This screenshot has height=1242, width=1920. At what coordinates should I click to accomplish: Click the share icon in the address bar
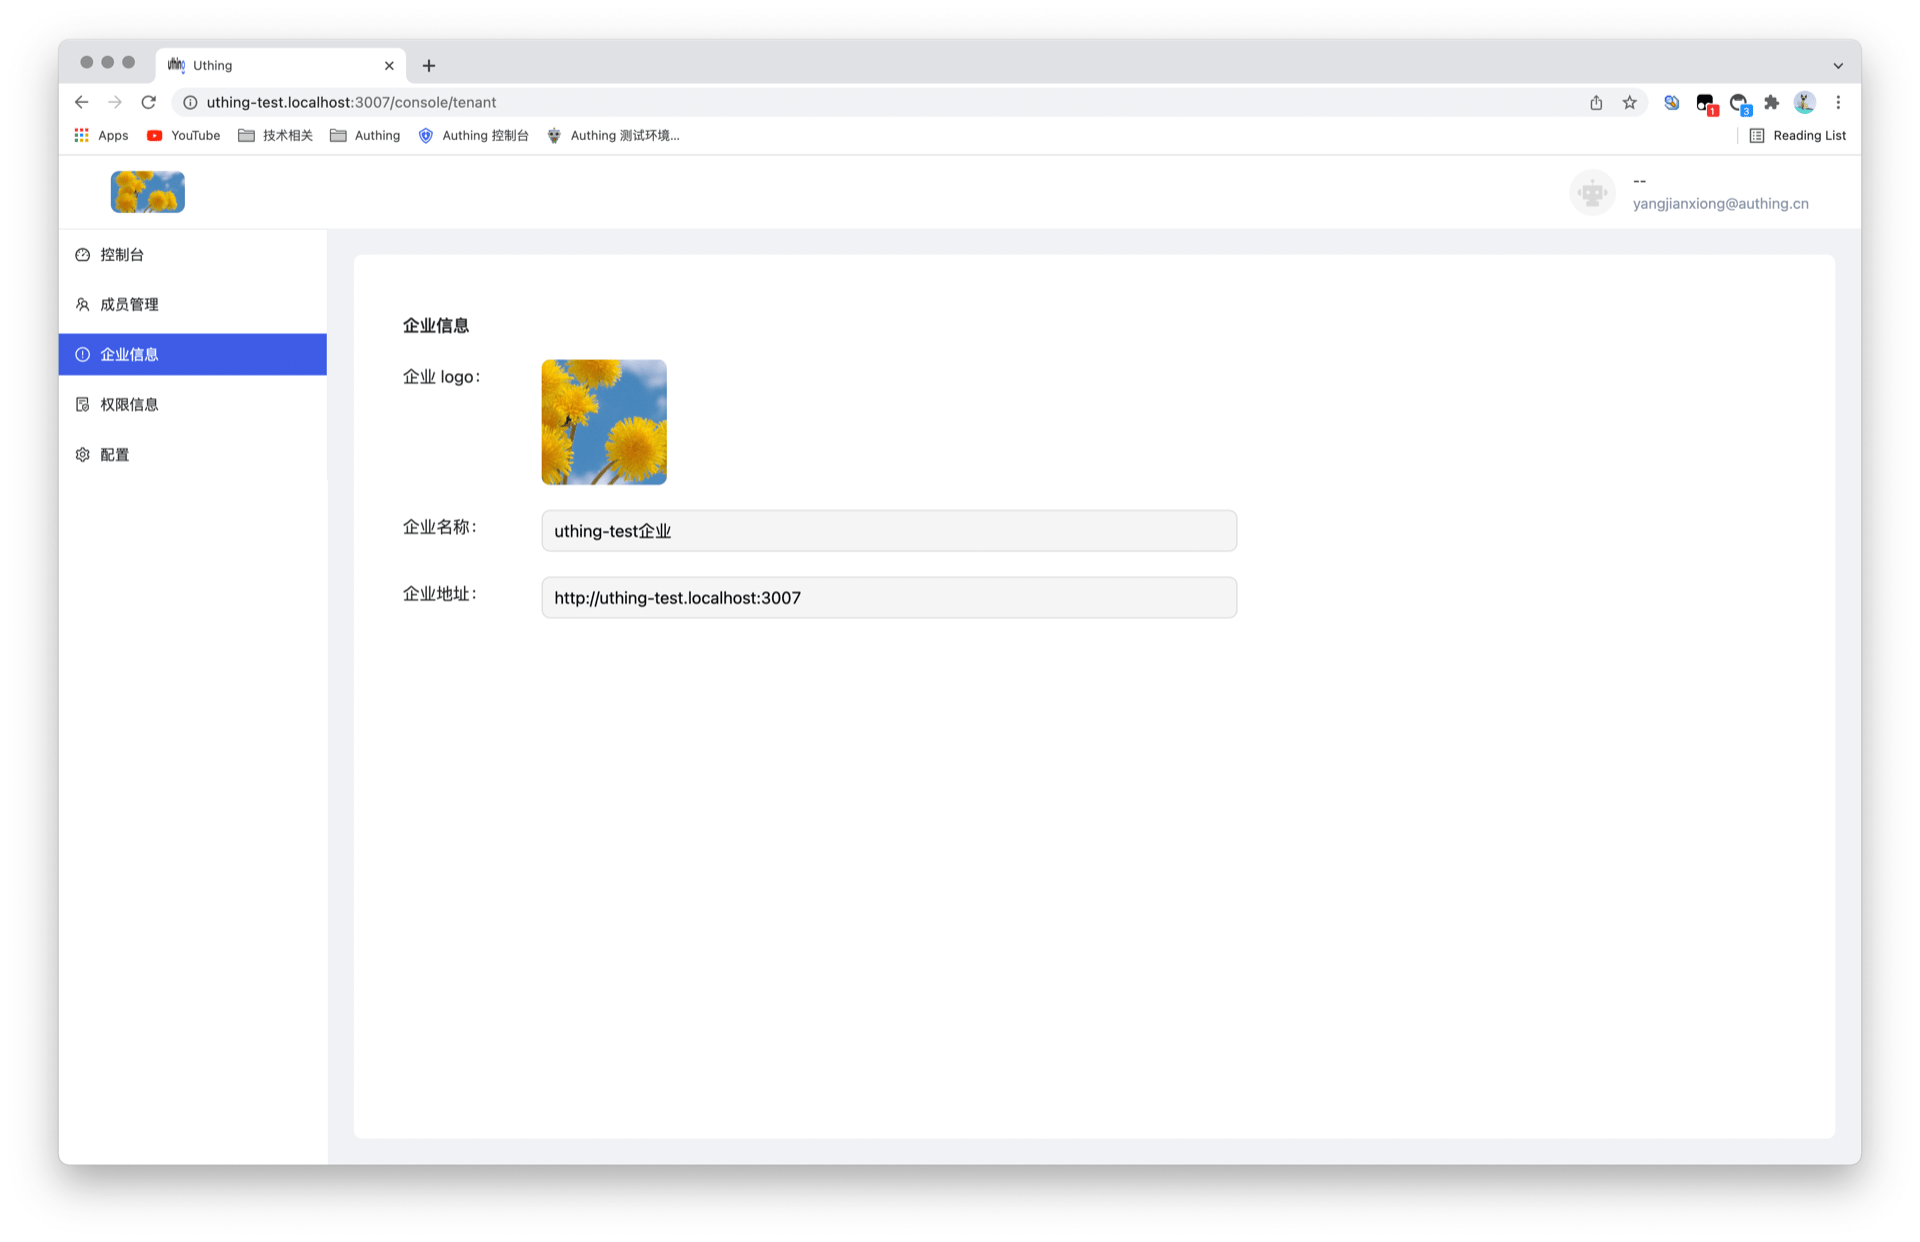1596,102
